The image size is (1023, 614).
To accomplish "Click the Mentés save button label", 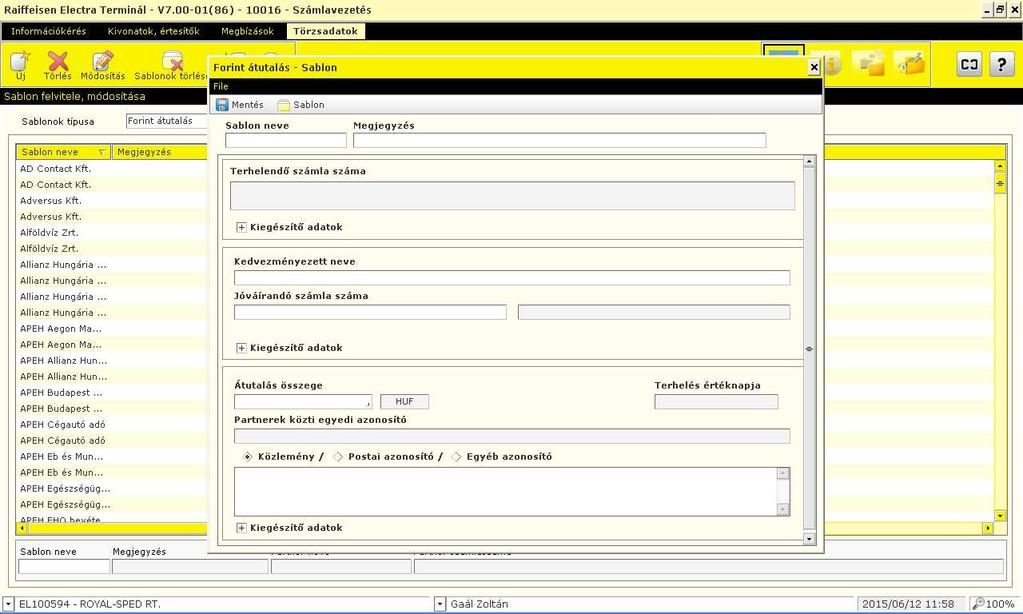I will (247, 104).
